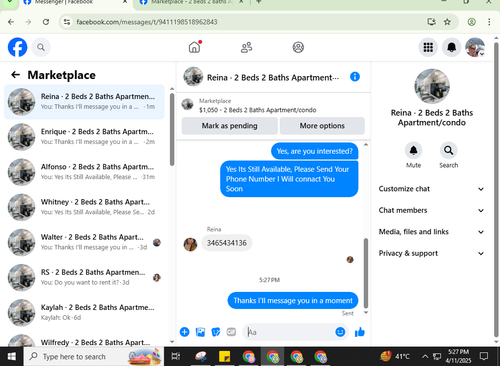Open the Kaylah conversation in the list
Screen dimensions: 500x366
(x=84, y=312)
